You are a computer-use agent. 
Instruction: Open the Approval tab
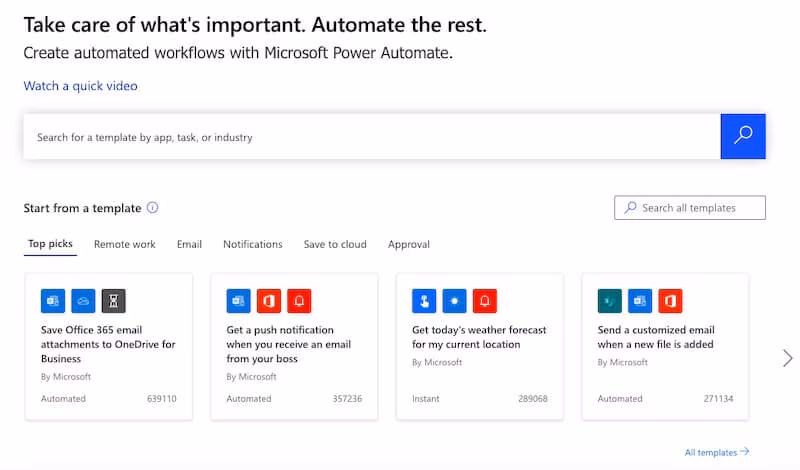click(409, 244)
